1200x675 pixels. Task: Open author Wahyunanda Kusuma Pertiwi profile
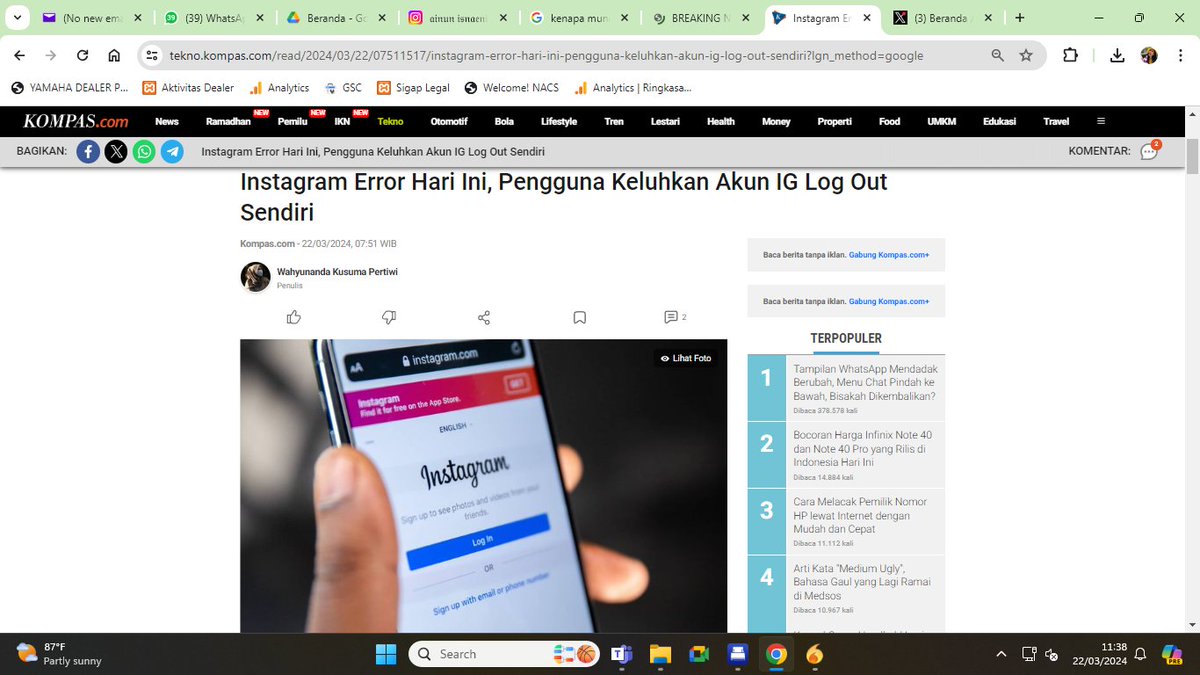point(337,271)
